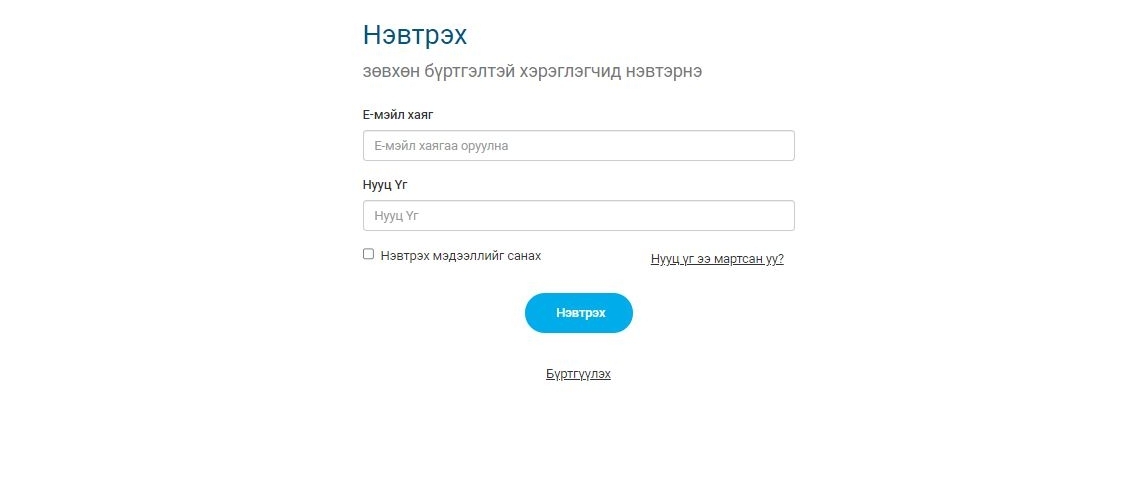Click the Нэвтрэх мэдээллийг санах label text
The height and width of the screenshot is (490, 1130).
pyautogui.click(x=461, y=256)
